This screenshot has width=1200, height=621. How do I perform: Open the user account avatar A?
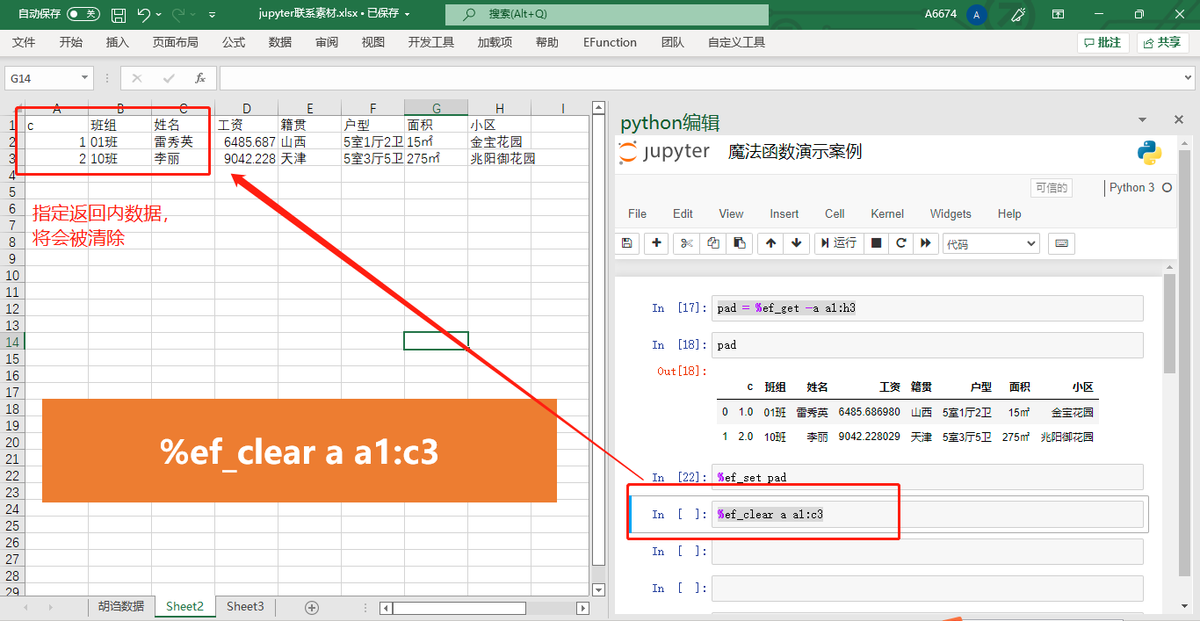coord(975,14)
